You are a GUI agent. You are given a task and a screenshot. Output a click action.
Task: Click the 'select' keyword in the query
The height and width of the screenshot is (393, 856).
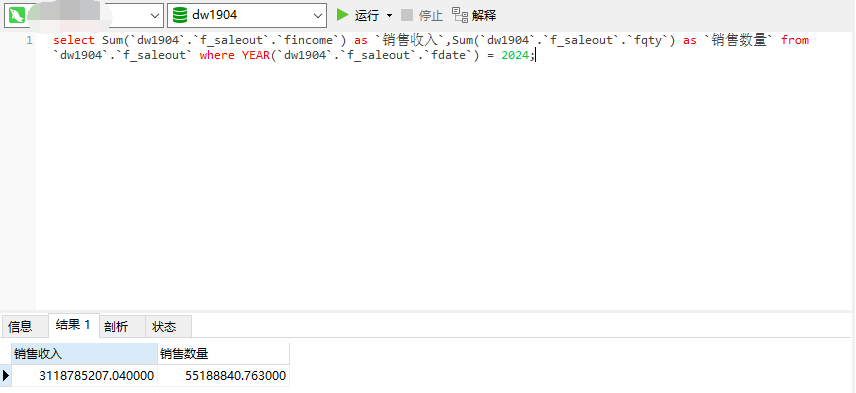(74, 40)
